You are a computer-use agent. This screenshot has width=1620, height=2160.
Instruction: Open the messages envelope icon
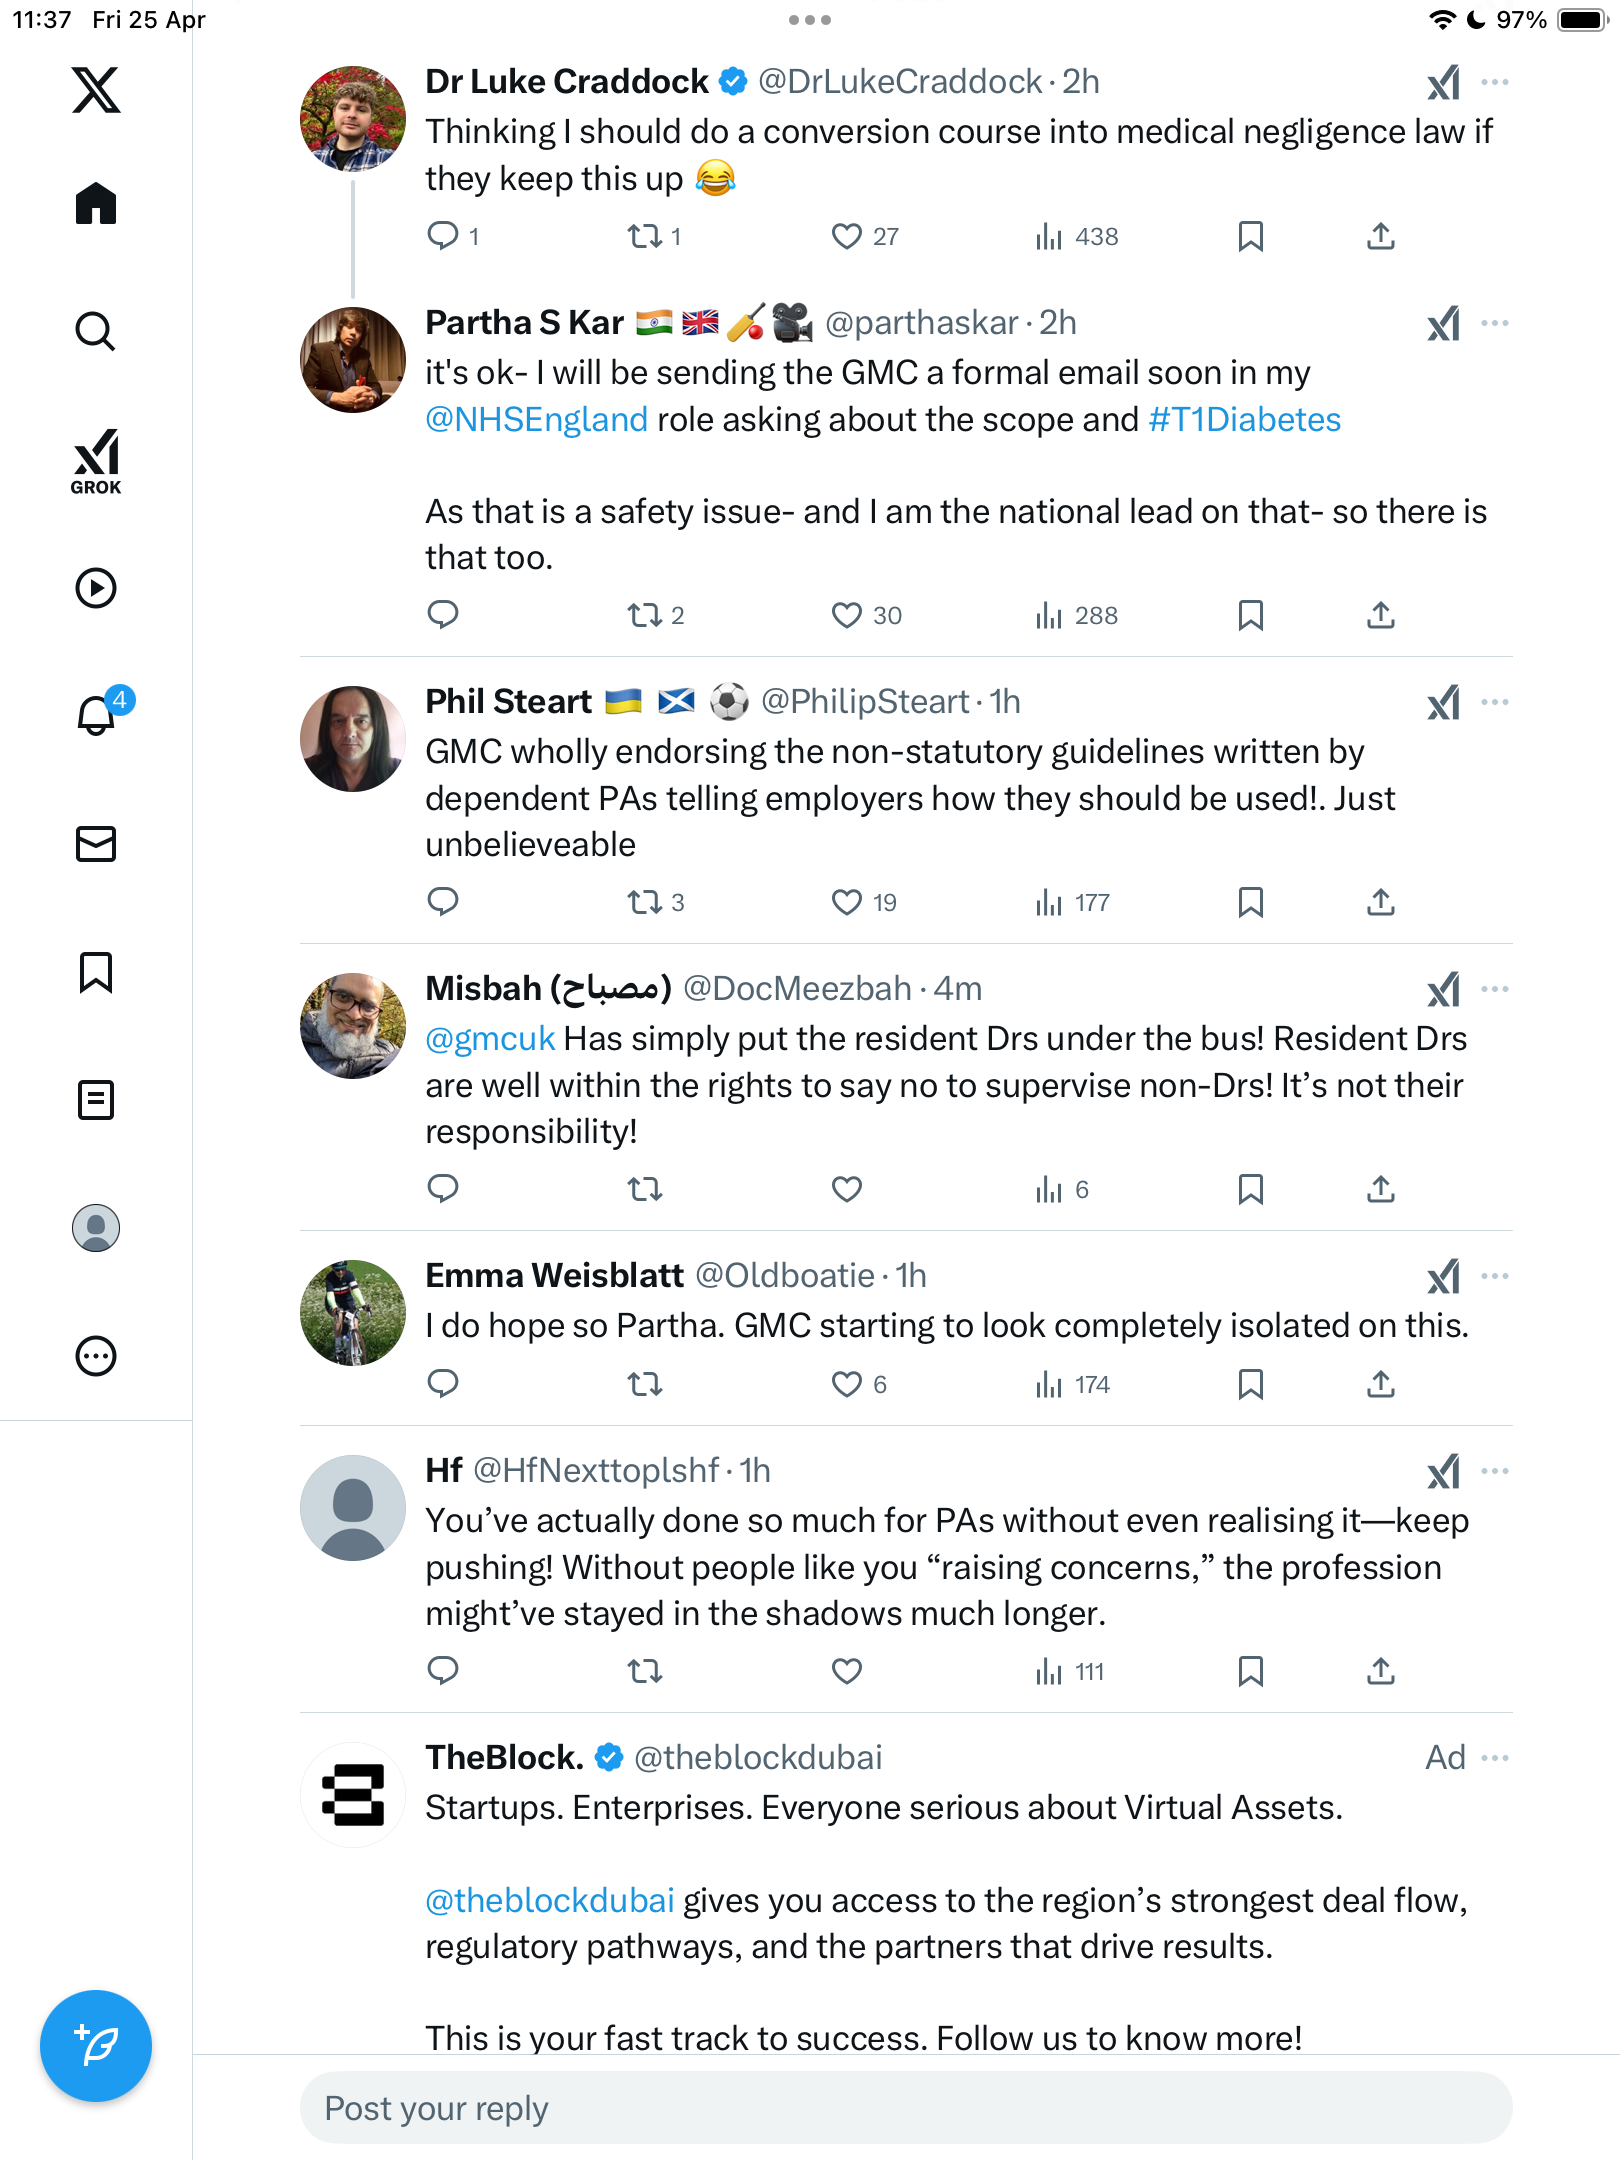pyautogui.click(x=96, y=844)
